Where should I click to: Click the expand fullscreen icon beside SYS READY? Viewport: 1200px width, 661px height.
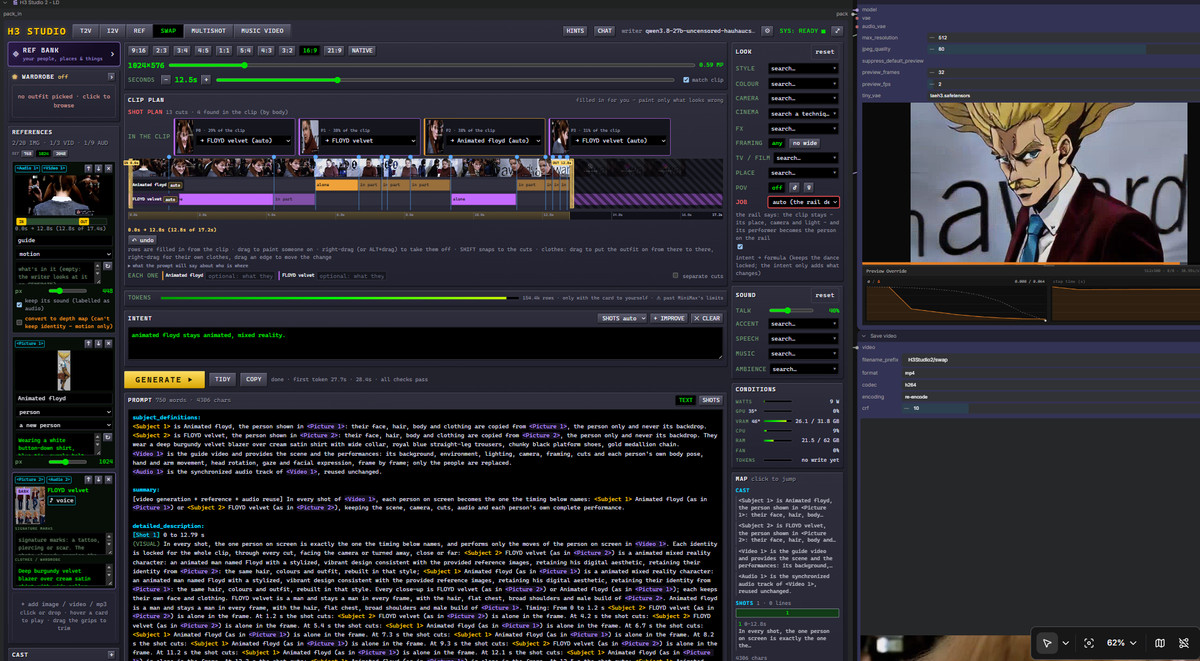click(x=837, y=31)
